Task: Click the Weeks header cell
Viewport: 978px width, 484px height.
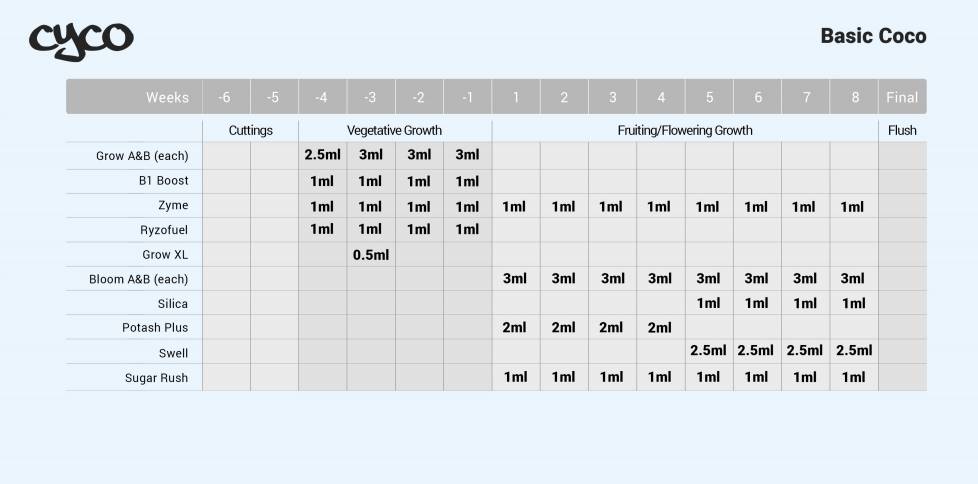Action: click(167, 97)
